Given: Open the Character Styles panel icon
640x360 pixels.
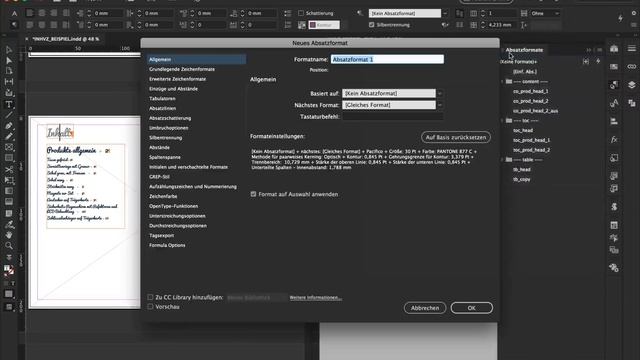Looking at the screenshot, I should click(x=614, y=103).
